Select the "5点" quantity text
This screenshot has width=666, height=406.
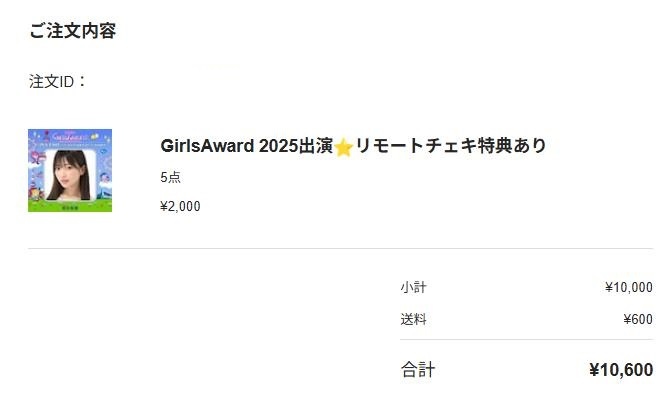(x=170, y=177)
